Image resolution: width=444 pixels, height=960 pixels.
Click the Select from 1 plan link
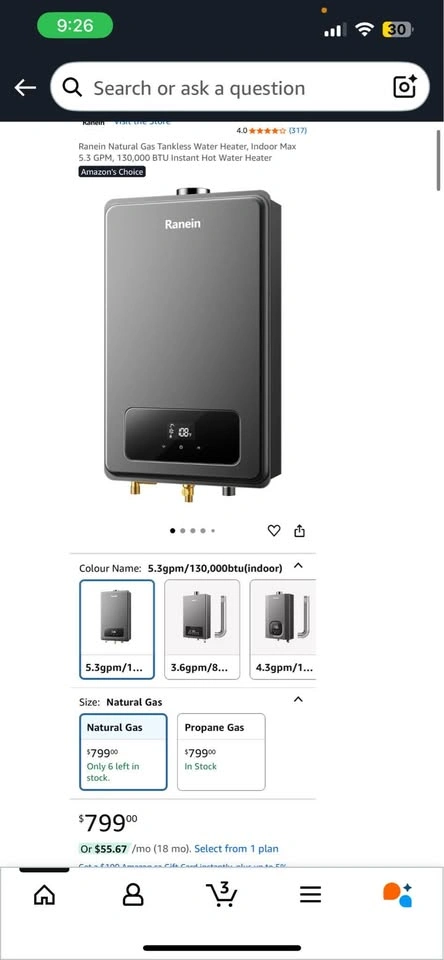(x=236, y=849)
